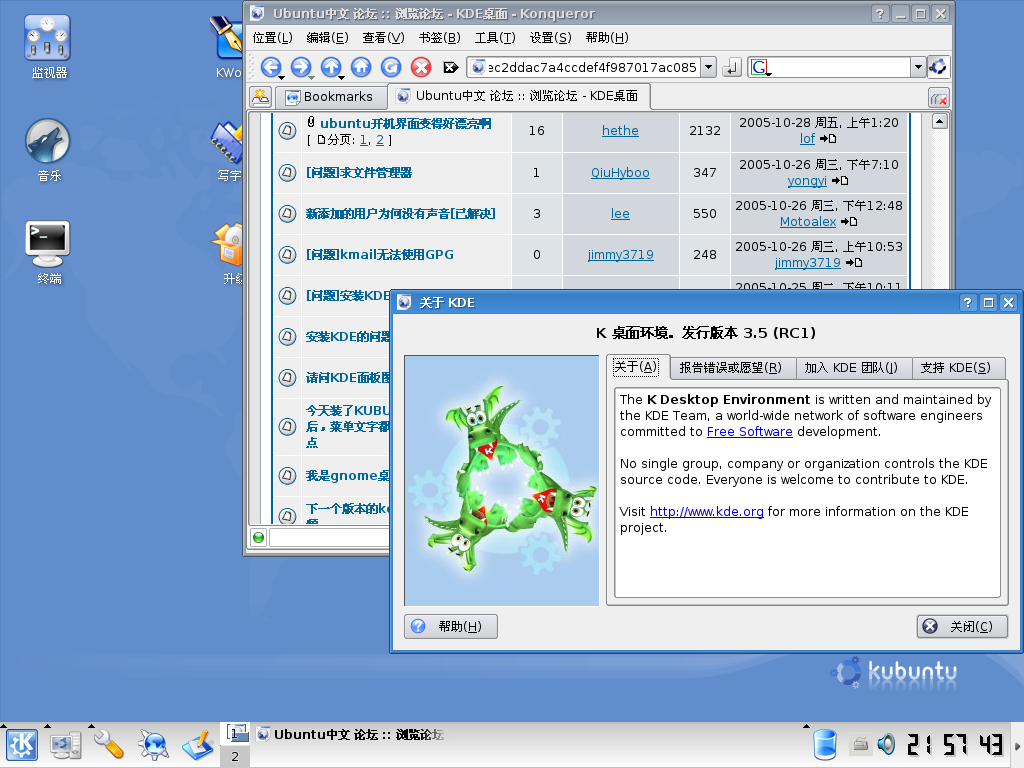Open the 音乐 desktop icon
The image size is (1024, 768).
tap(48, 150)
